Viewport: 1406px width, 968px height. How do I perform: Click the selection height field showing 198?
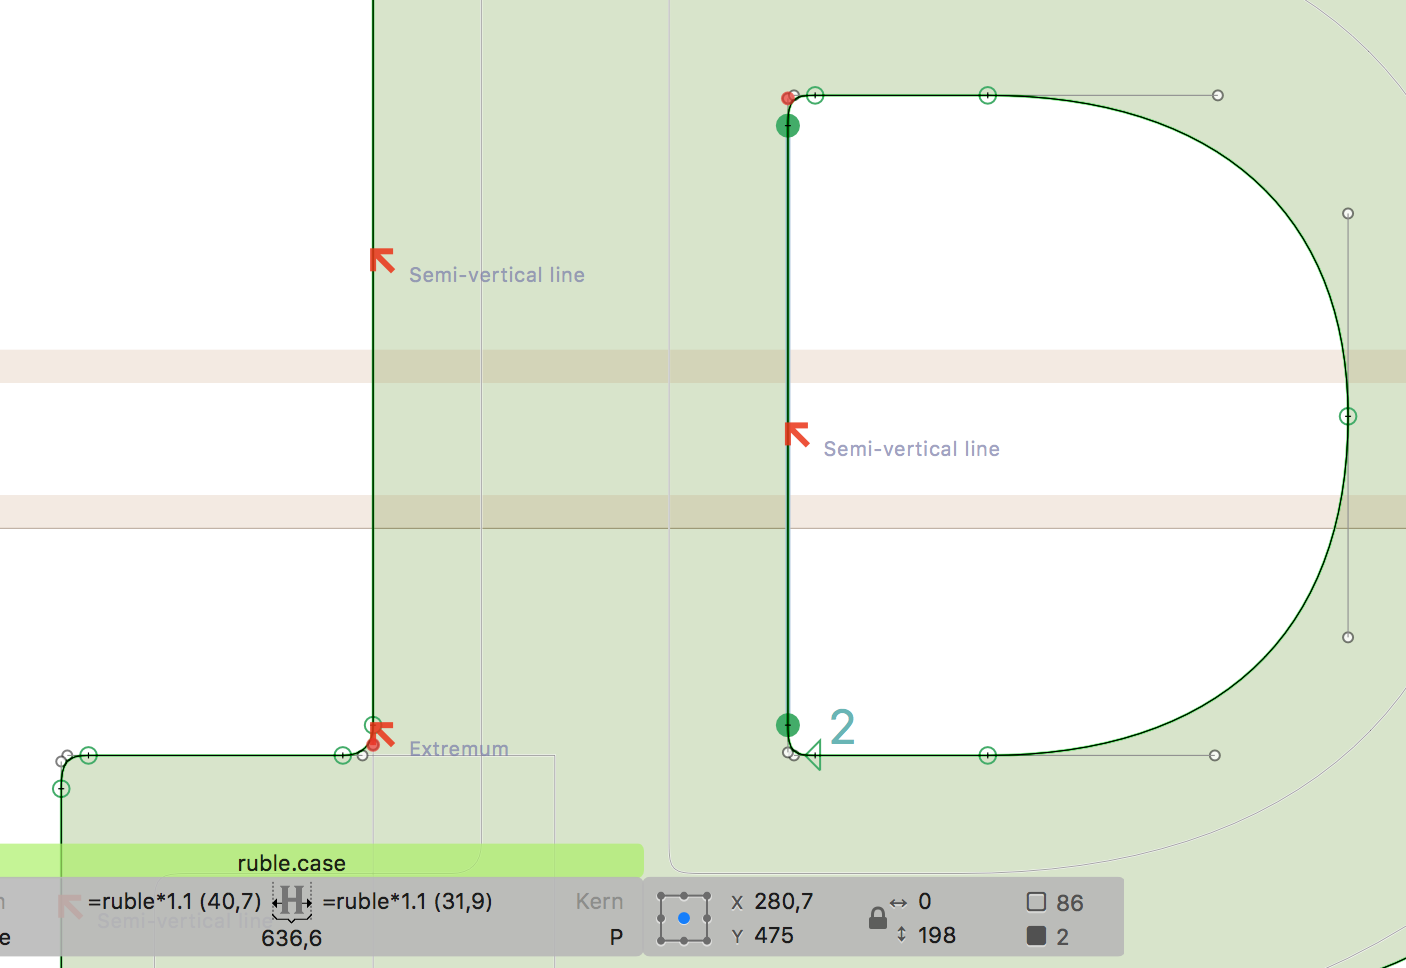pyautogui.click(x=937, y=936)
